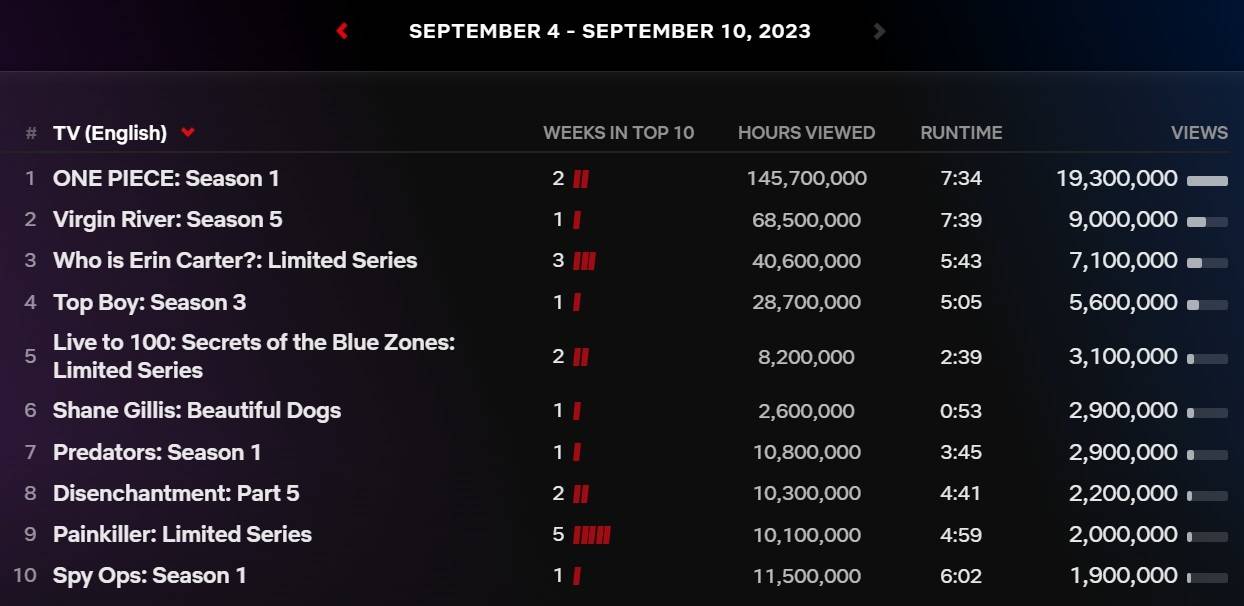Screen dimensions: 1244x606
Task: Select Disenchantment: Part 5 title
Action: 176,493
